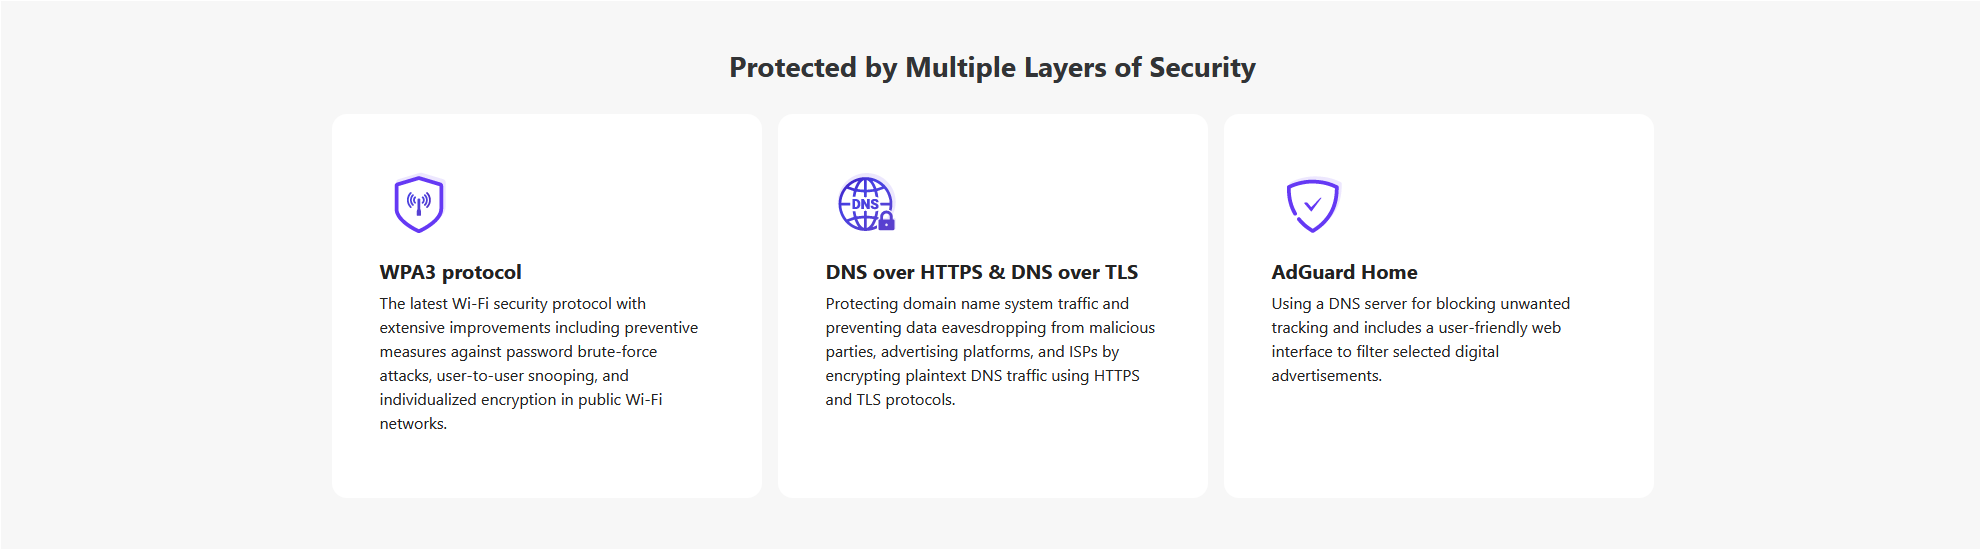Click the DNS traffic protection description paragraph
The width and height of the screenshot is (1980, 549).
click(990, 352)
